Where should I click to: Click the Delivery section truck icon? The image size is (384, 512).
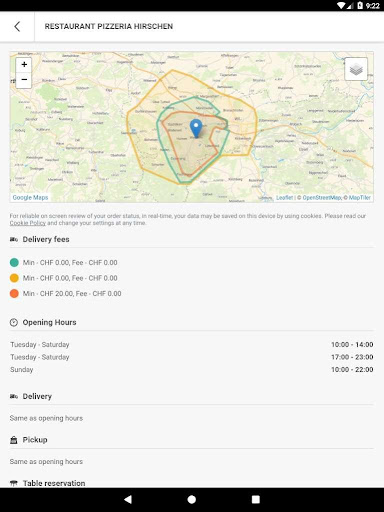(x=14, y=396)
